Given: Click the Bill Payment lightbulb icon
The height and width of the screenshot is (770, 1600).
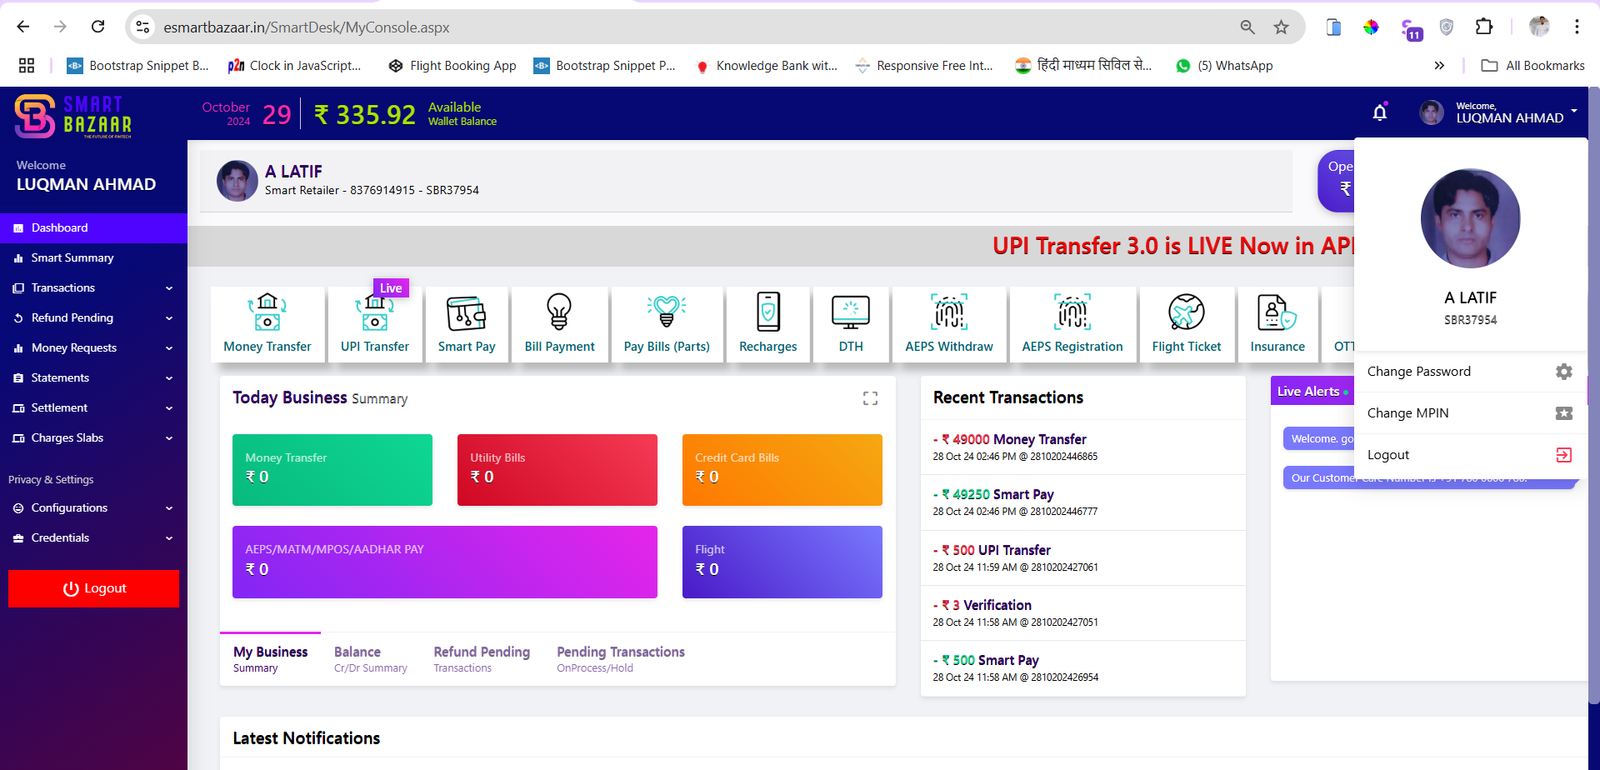Looking at the screenshot, I should (559, 313).
